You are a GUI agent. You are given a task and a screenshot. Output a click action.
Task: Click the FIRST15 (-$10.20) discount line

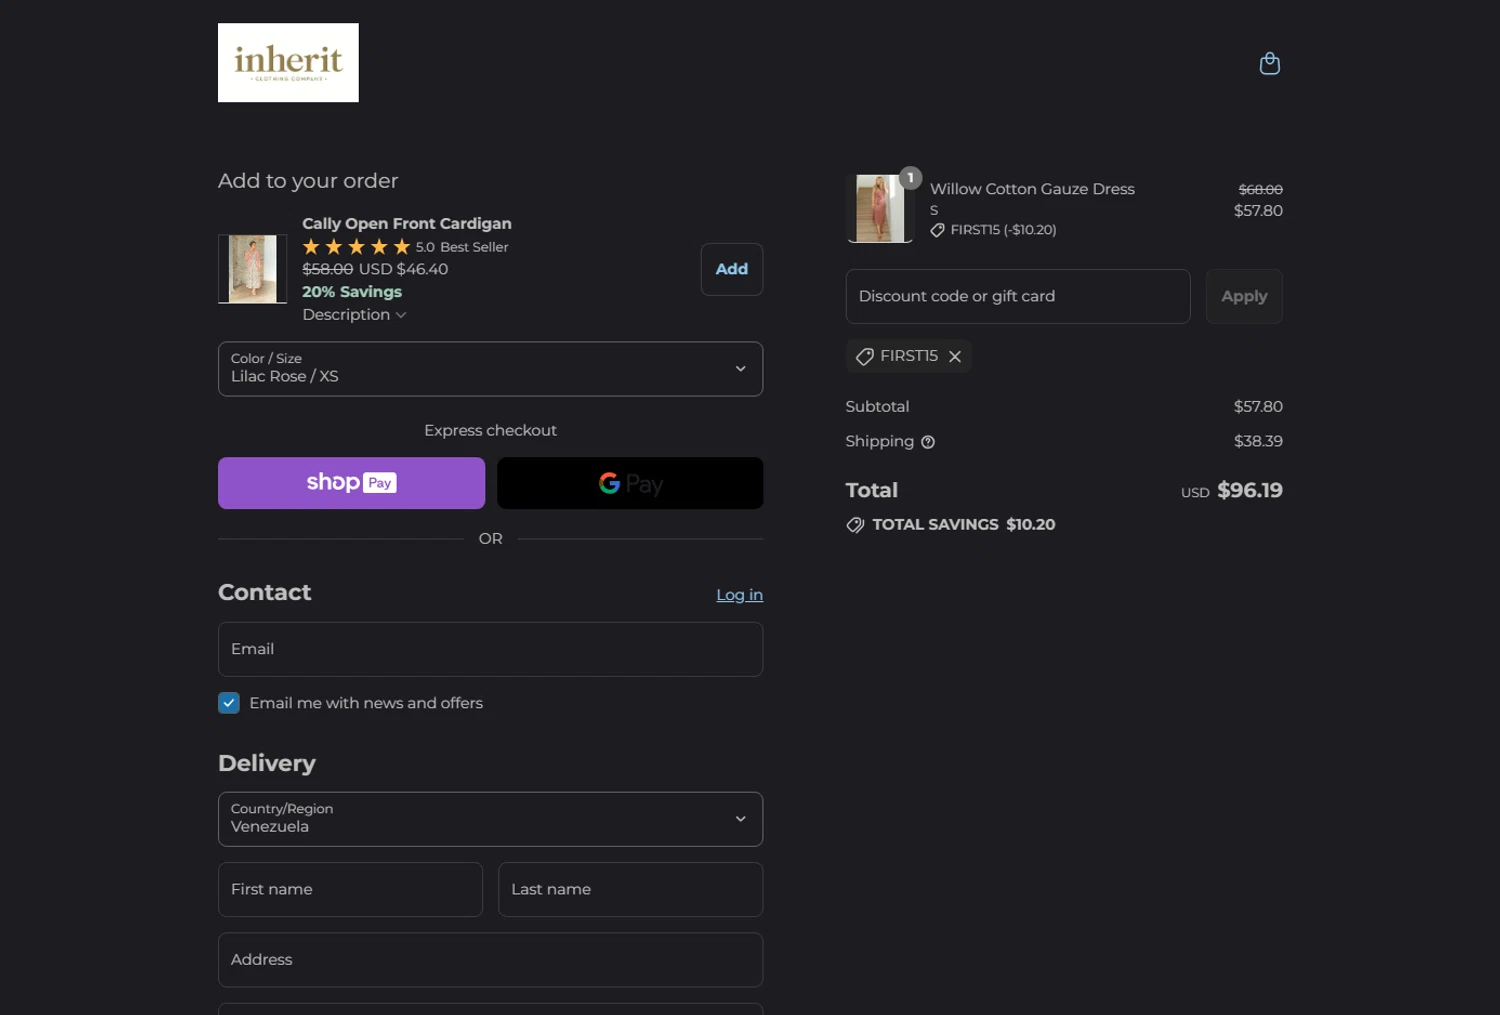(x=993, y=230)
